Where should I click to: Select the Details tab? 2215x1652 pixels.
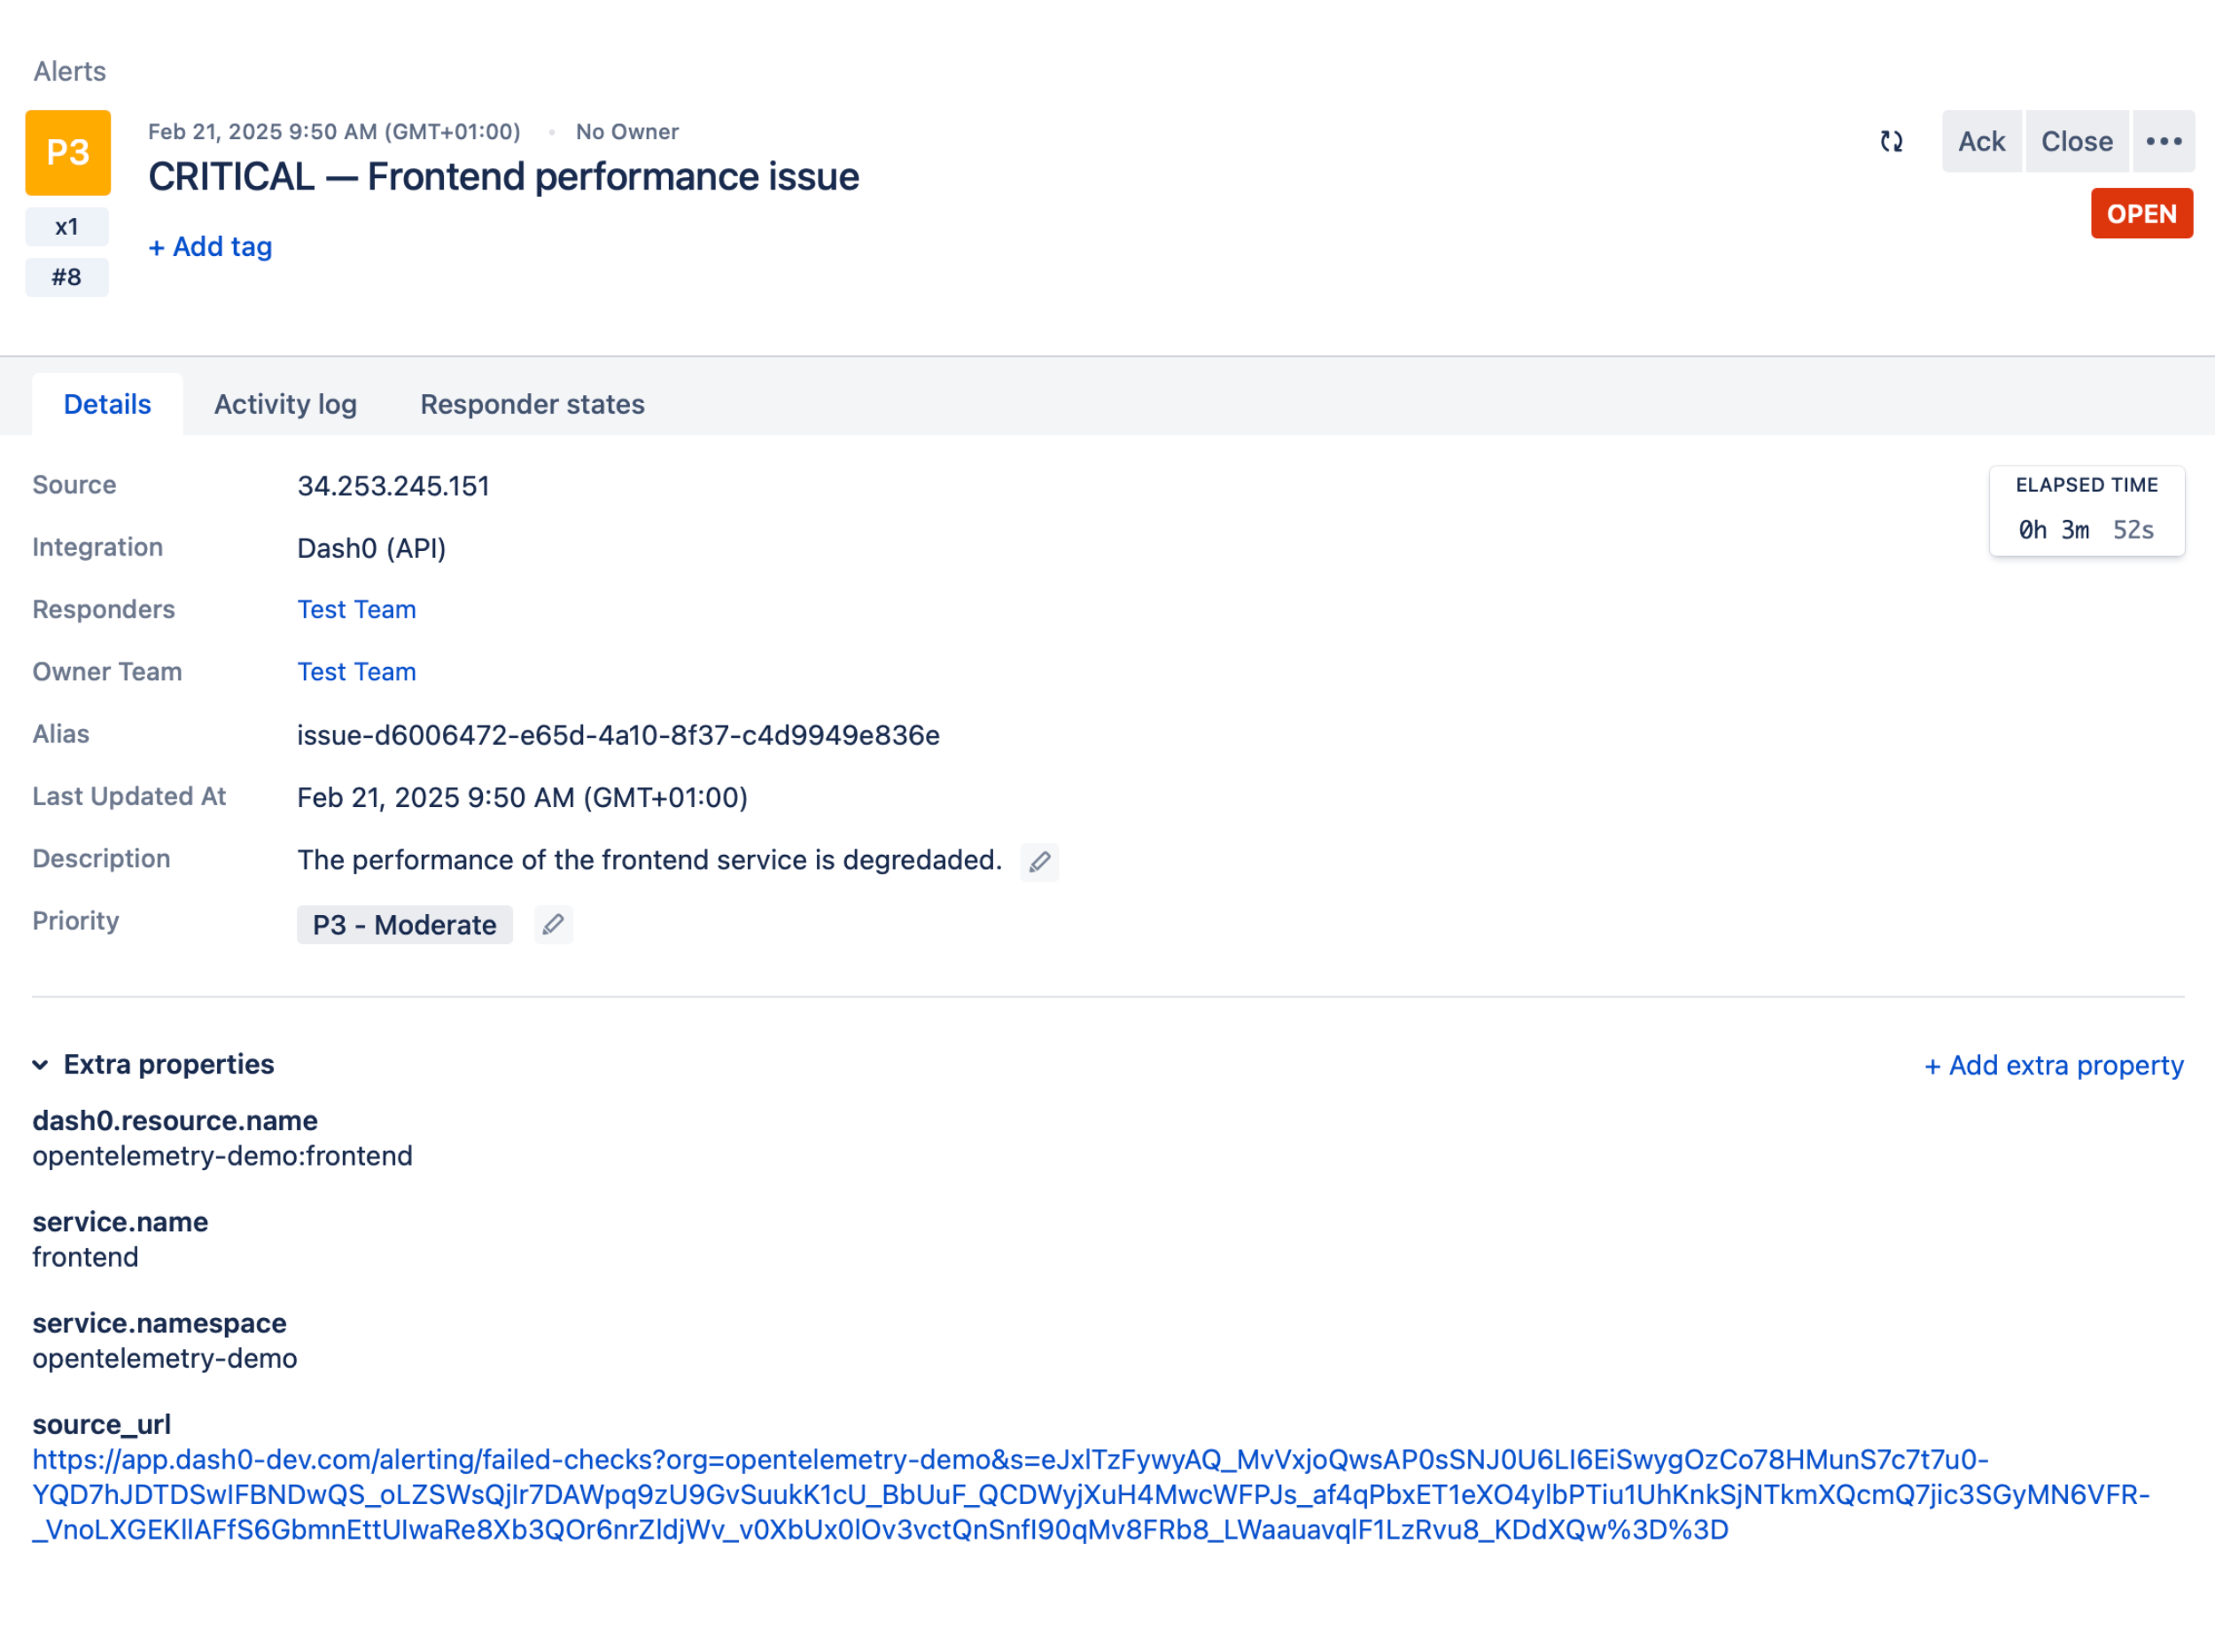[x=107, y=404]
